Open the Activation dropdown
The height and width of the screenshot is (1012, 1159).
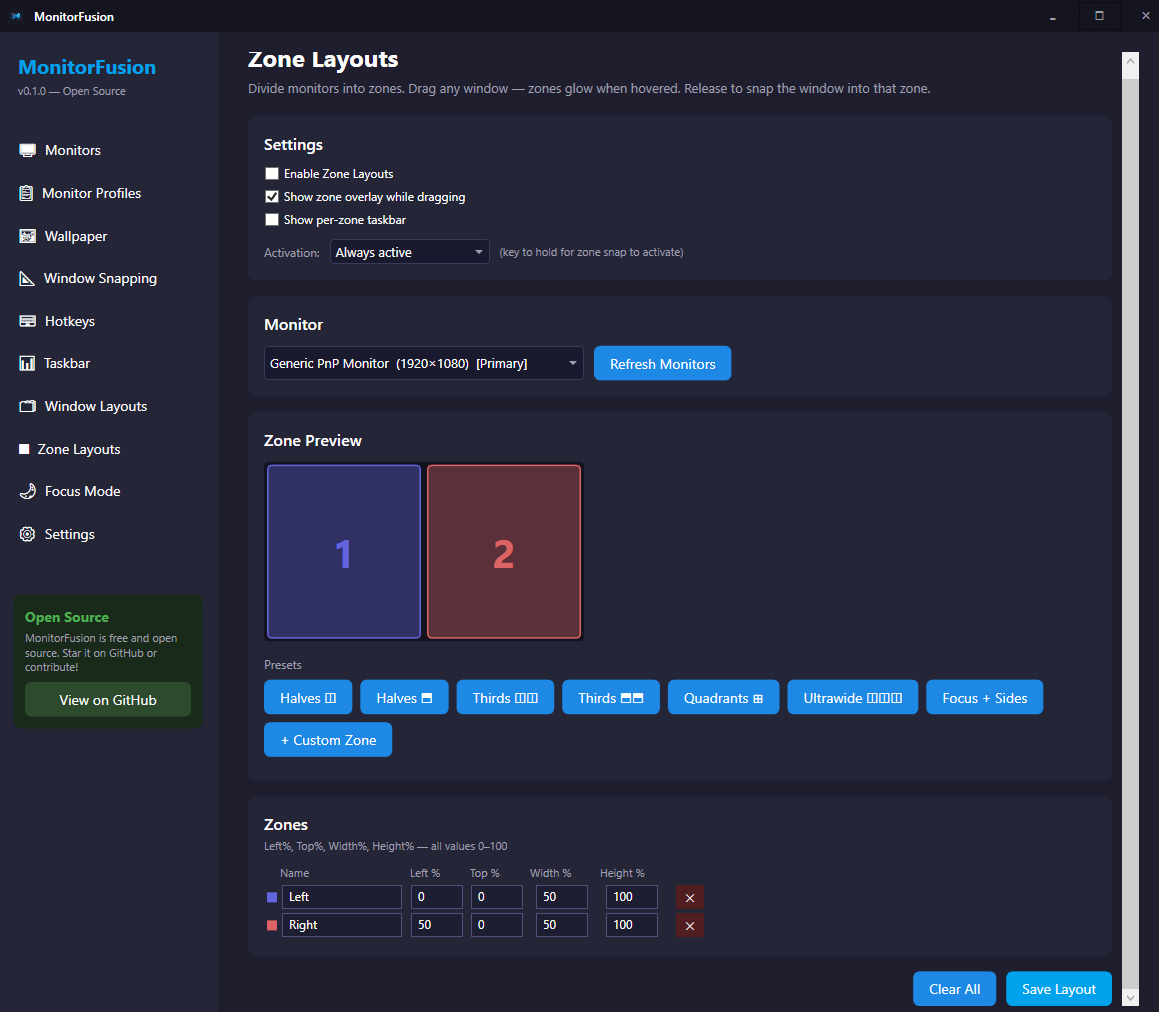pyautogui.click(x=409, y=251)
